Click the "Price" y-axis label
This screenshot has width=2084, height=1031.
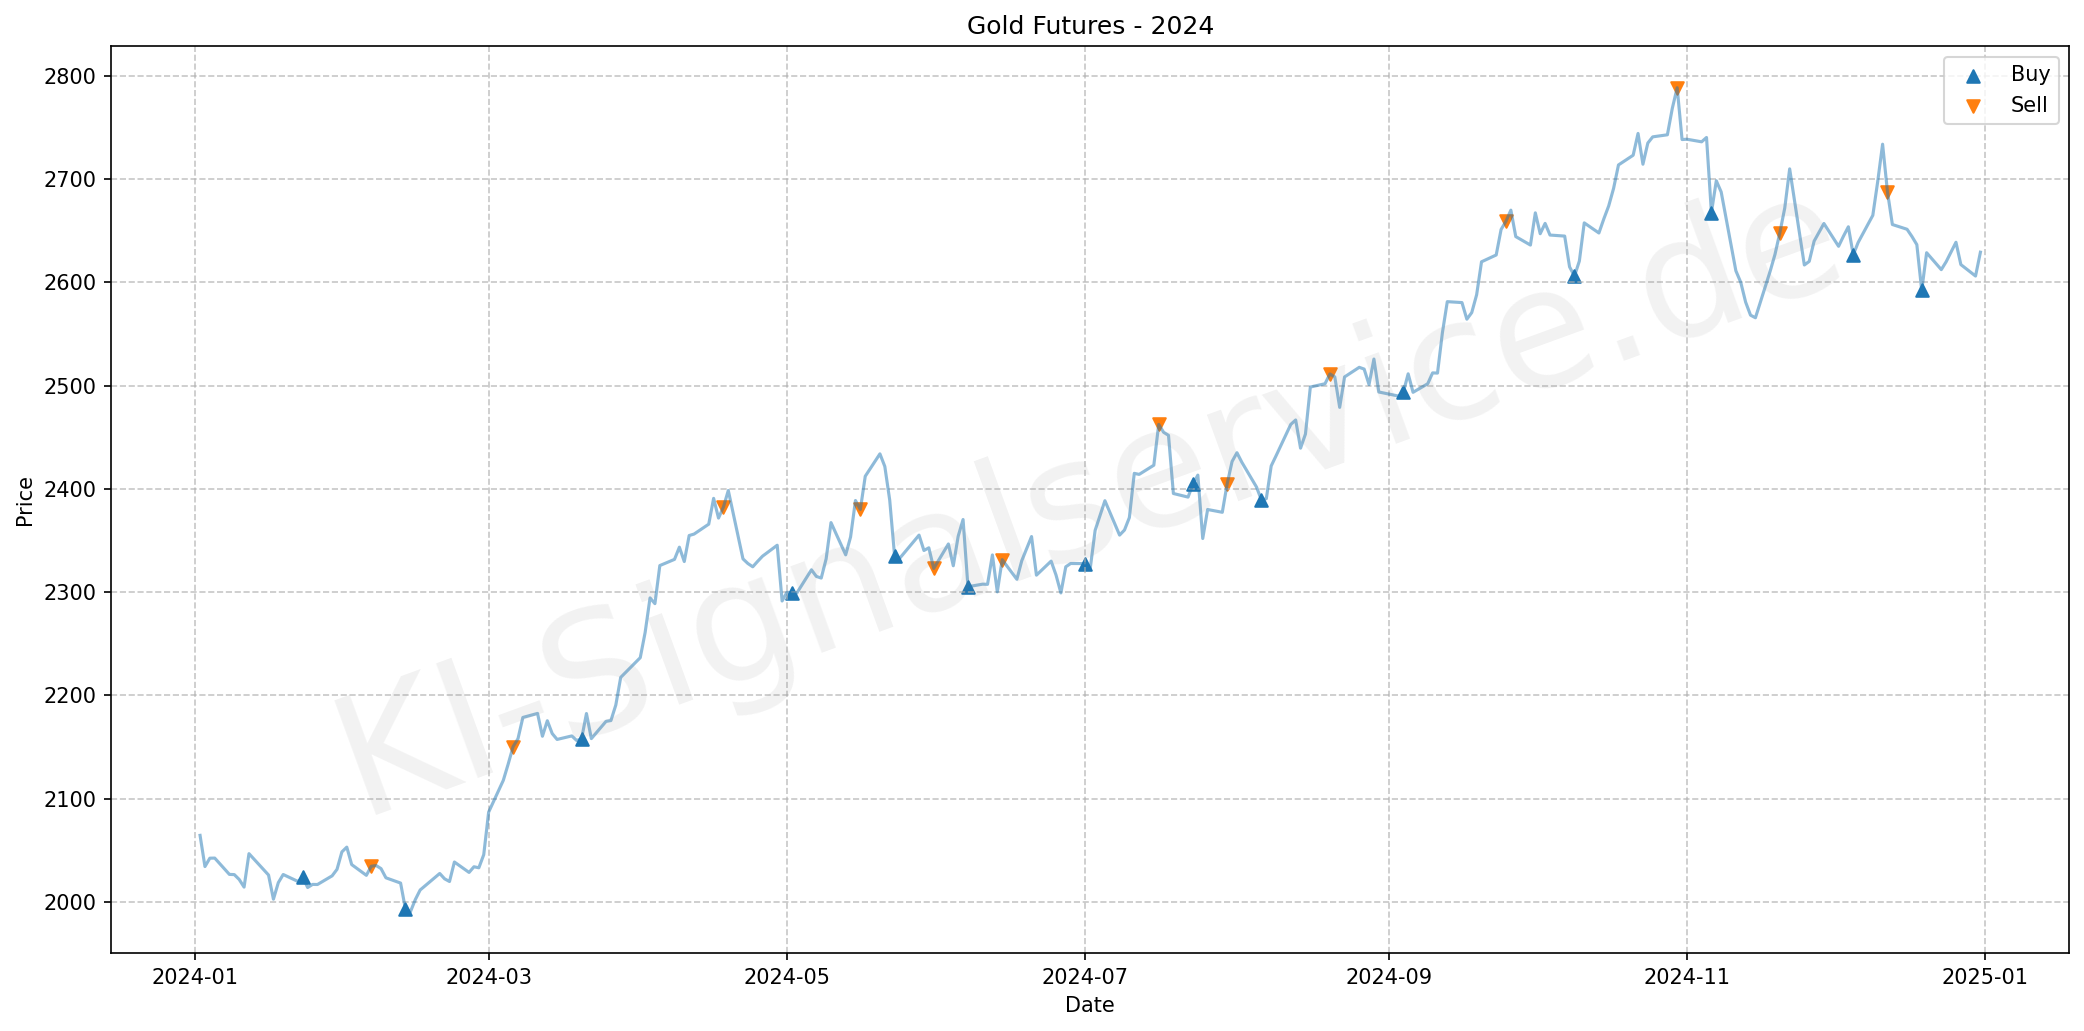pyautogui.click(x=25, y=502)
